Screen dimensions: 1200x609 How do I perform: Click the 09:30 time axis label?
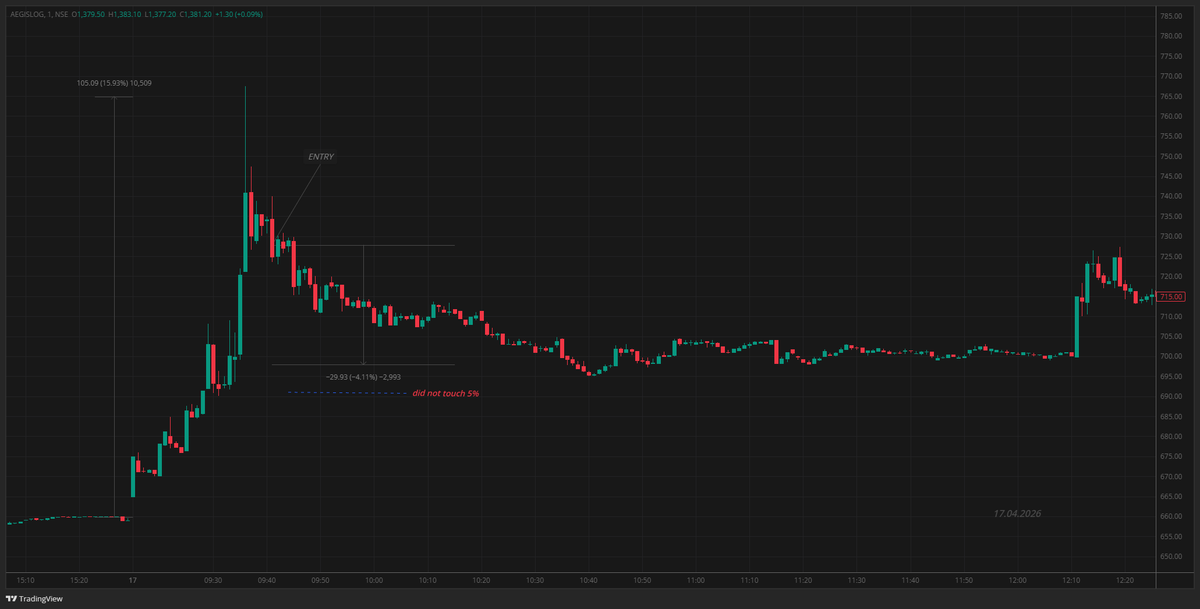coord(213,580)
